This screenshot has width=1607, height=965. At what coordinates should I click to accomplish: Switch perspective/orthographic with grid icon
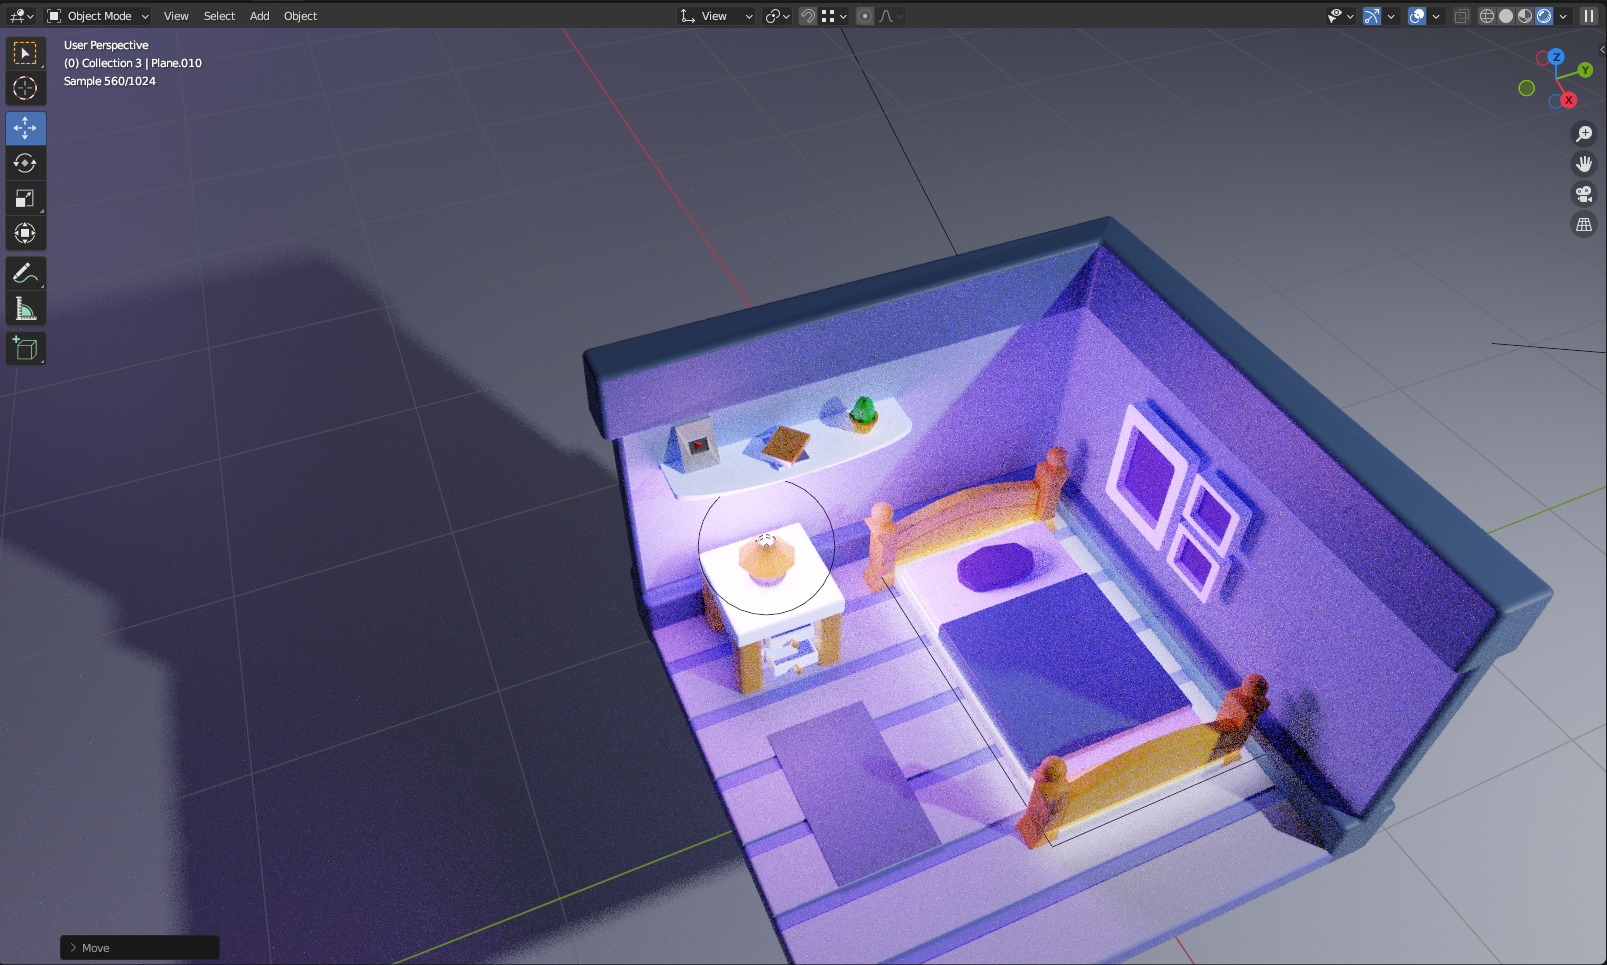coord(1584,225)
